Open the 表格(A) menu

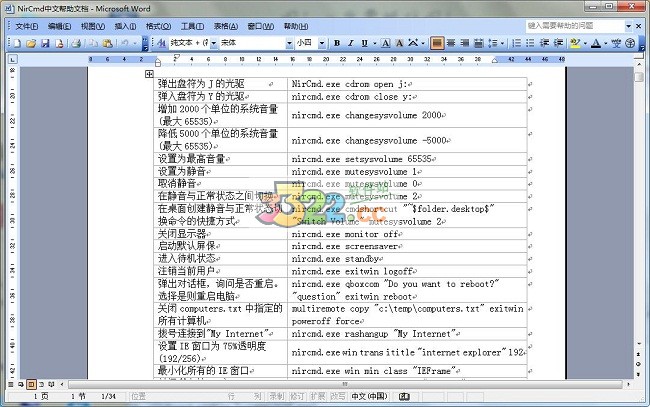226,27
